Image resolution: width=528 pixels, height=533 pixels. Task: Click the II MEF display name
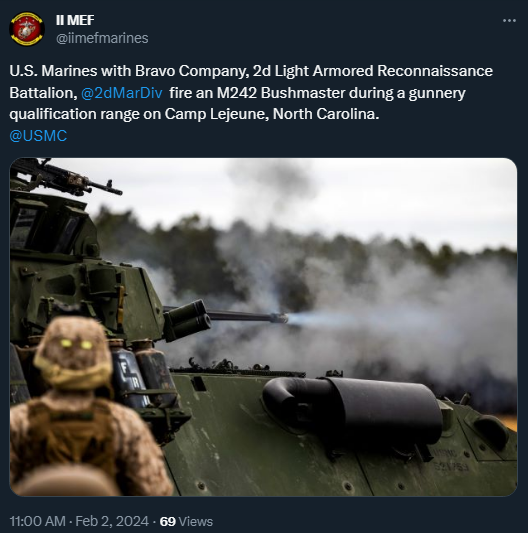(75, 20)
